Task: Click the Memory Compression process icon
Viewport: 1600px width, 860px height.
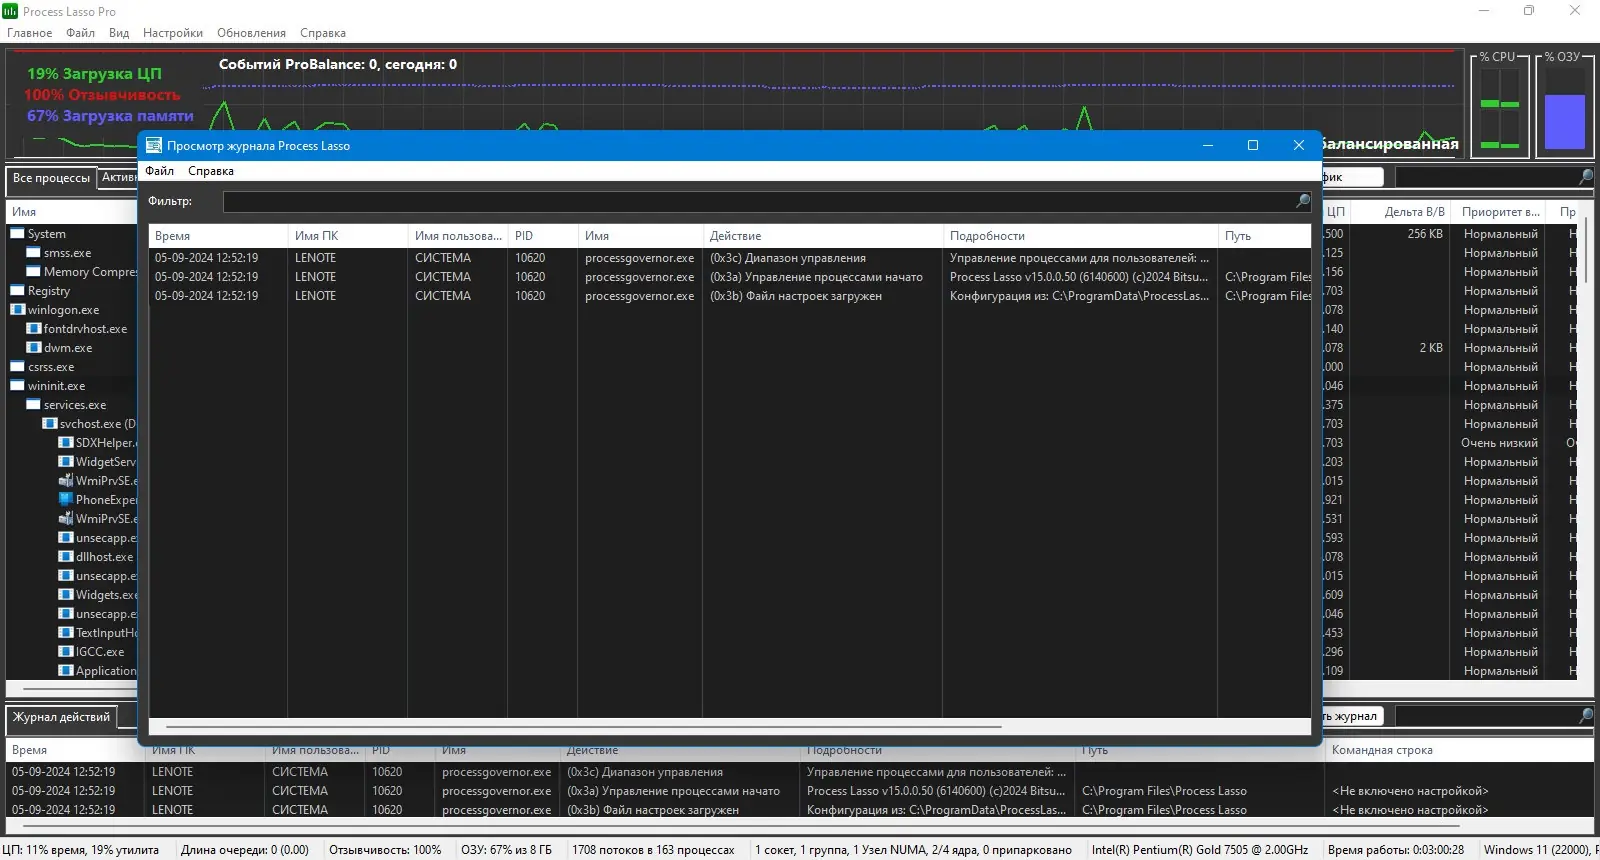Action: 33,272
